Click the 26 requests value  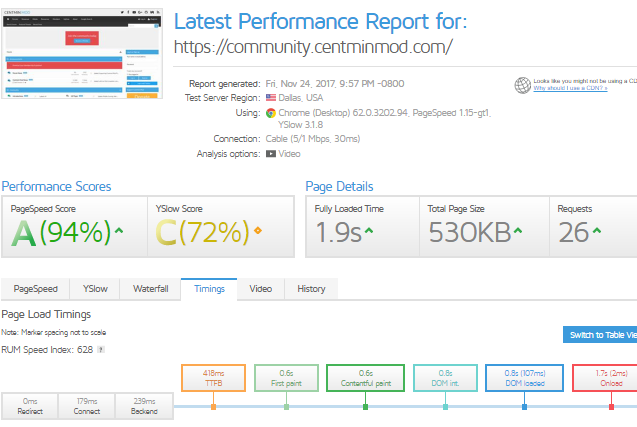pyautogui.click(x=574, y=232)
